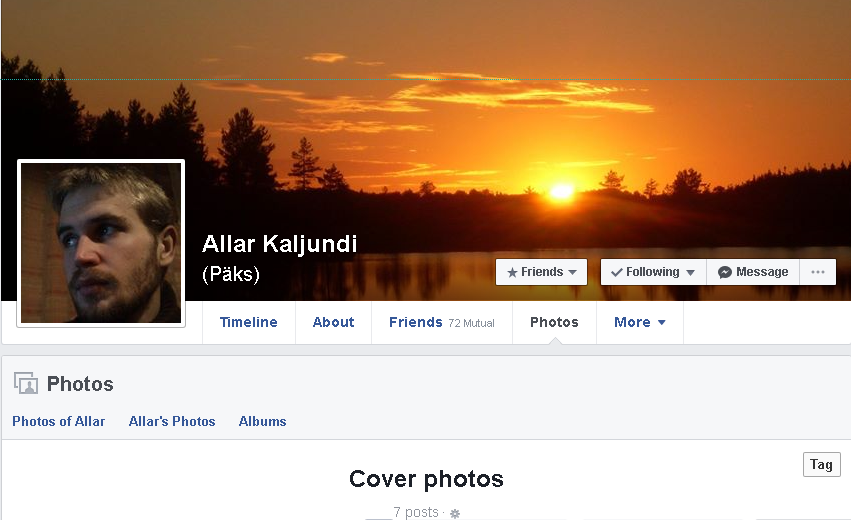Open the three-dots more actions menu
This screenshot has width=851, height=520.
point(817,272)
